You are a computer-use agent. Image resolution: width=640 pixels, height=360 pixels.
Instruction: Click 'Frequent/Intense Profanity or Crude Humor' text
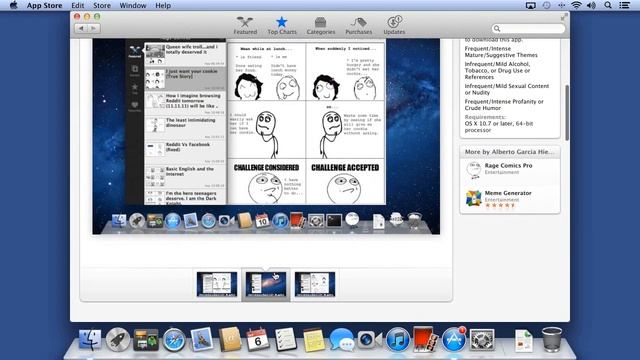(504, 105)
